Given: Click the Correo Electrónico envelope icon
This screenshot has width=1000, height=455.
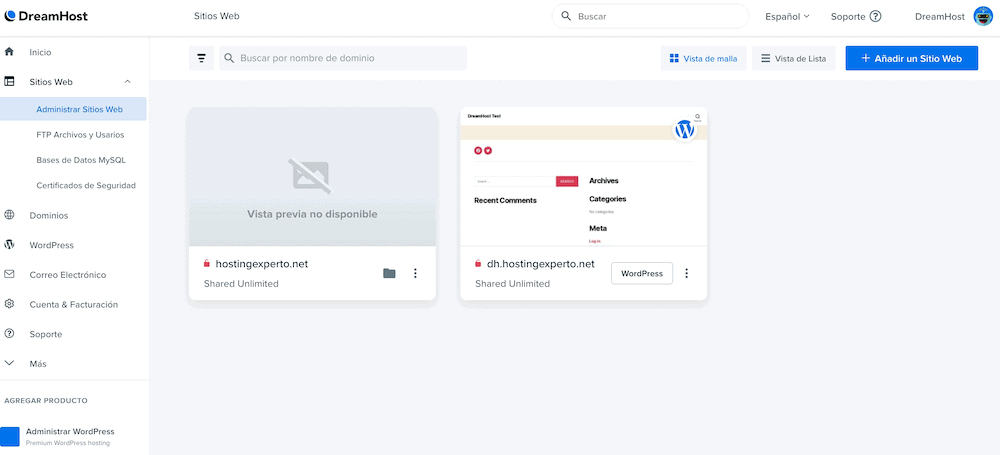Looking at the screenshot, I should pyautogui.click(x=9, y=274).
